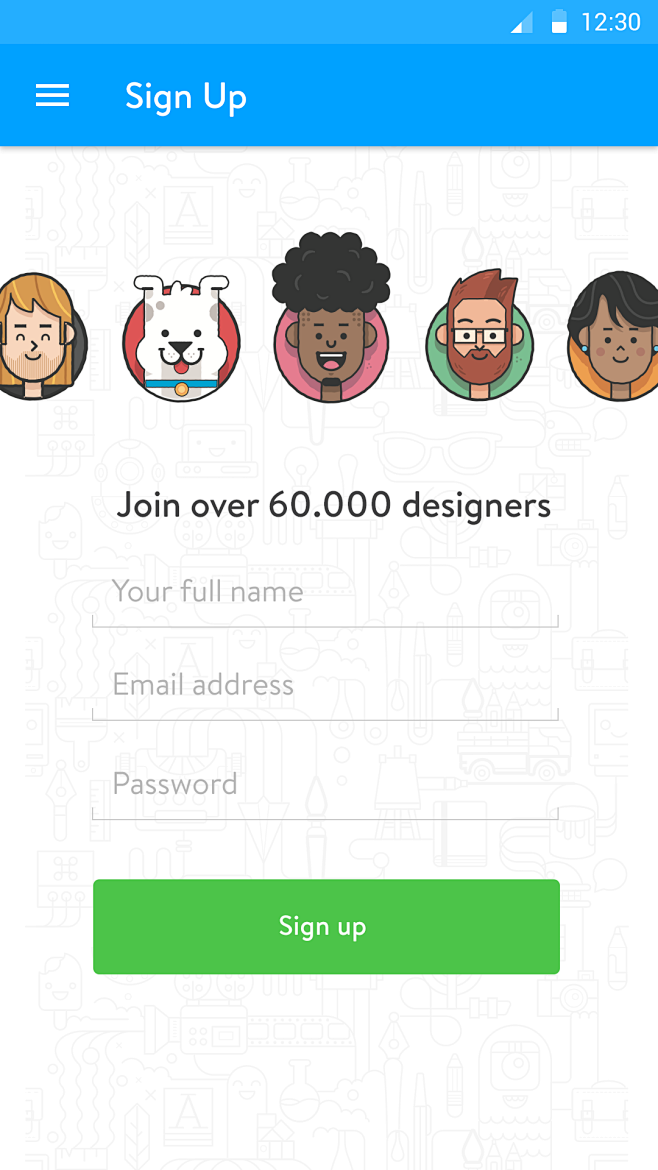
Task: Select the red-bearded avatar with glasses
Action: 480,336
